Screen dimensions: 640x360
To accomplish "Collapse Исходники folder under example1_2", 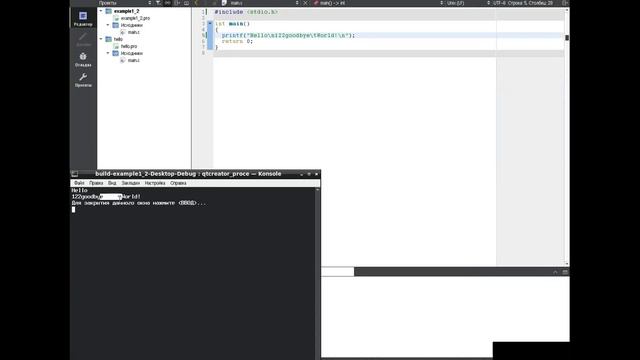I will [108, 25].
